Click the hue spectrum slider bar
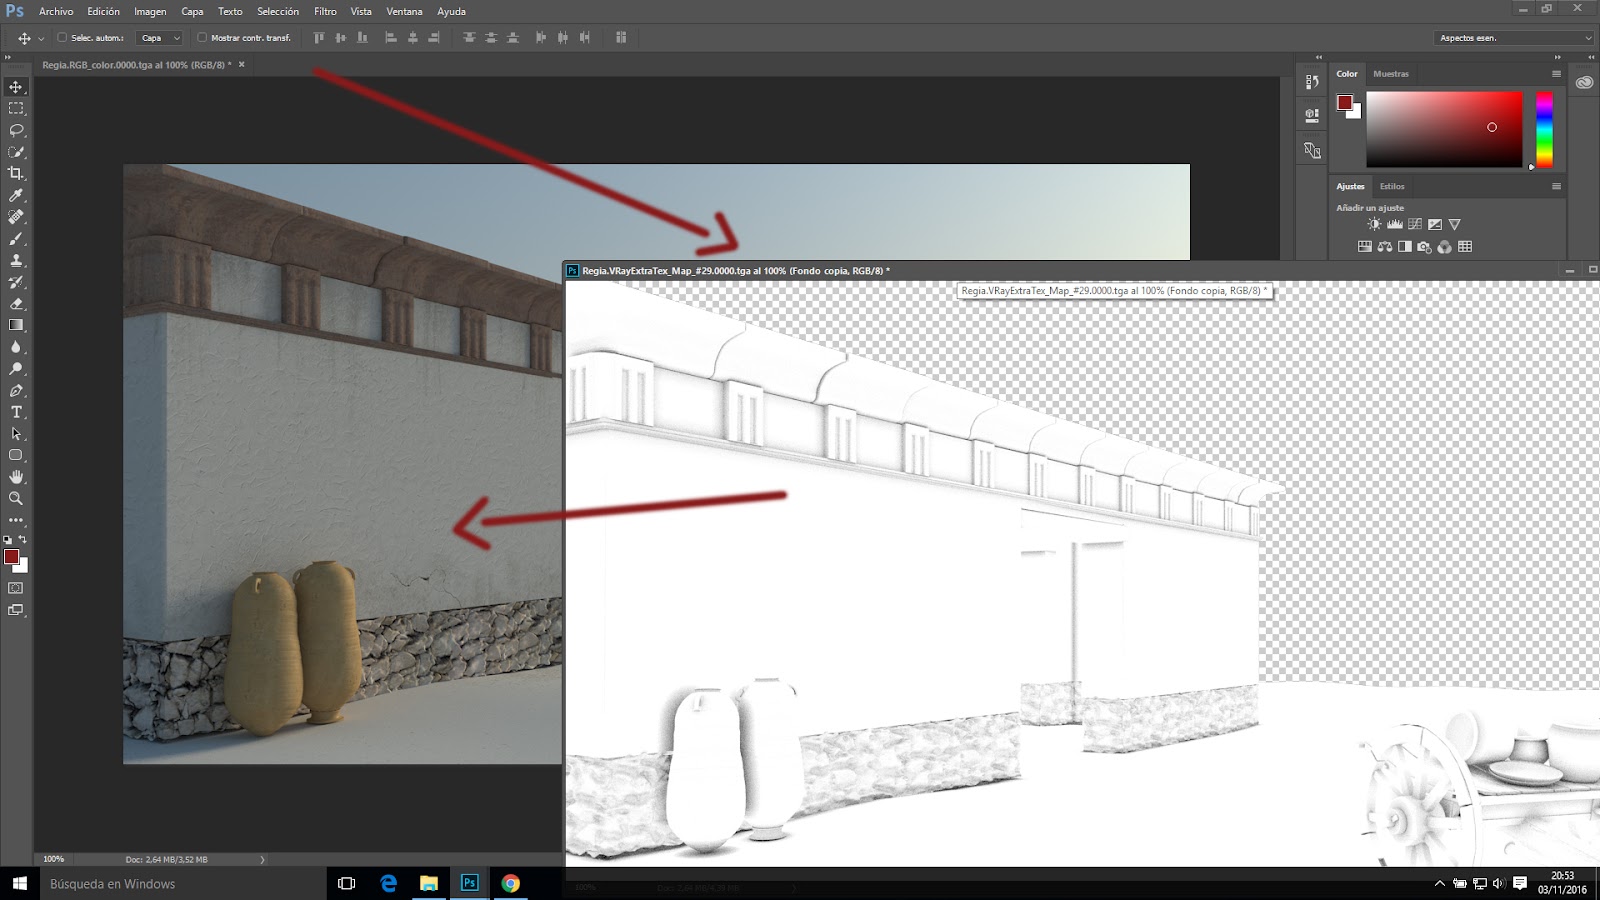 1544,130
